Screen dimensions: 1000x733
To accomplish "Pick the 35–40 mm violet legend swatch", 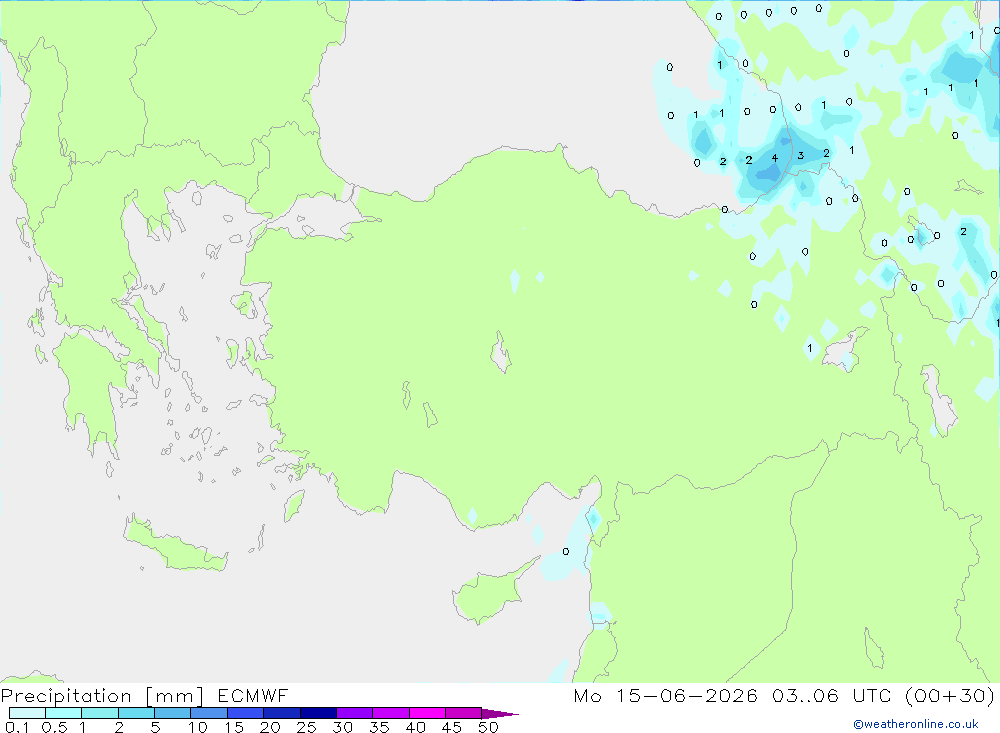I will pyautogui.click(x=390, y=713).
